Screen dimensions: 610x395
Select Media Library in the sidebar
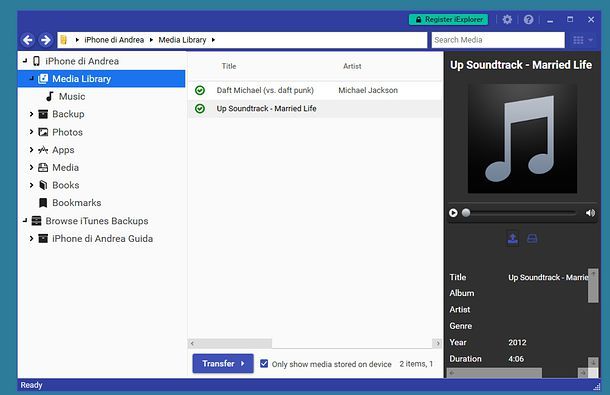102,79
